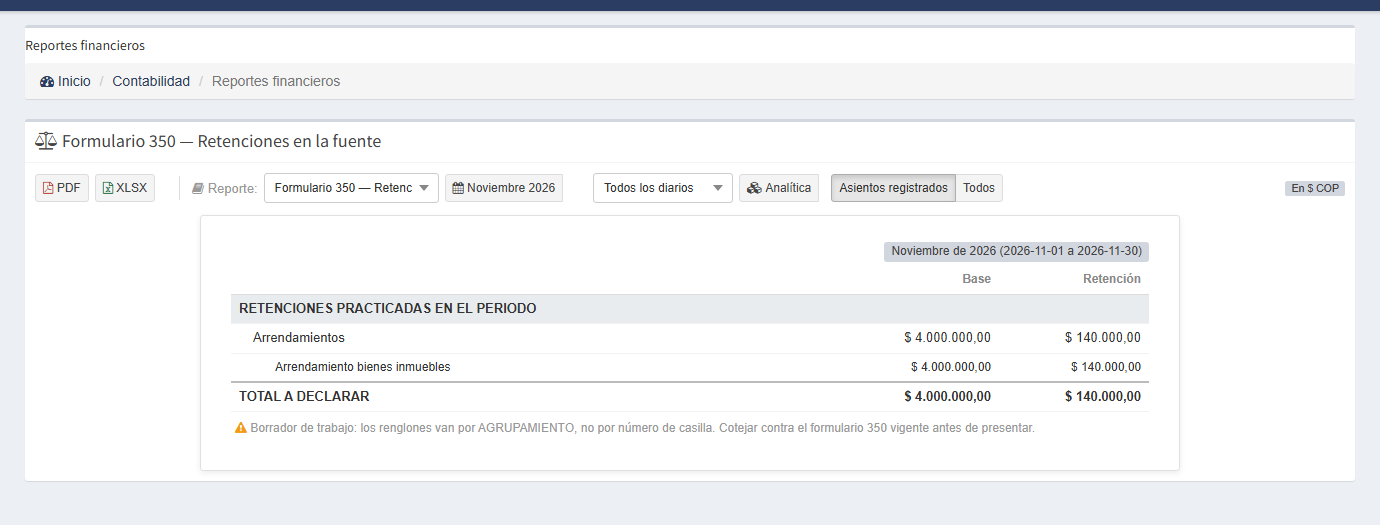Click the Noviembre de 2026 period label
The height and width of the screenshot is (525, 1380).
pyautogui.click(x=1016, y=251)
